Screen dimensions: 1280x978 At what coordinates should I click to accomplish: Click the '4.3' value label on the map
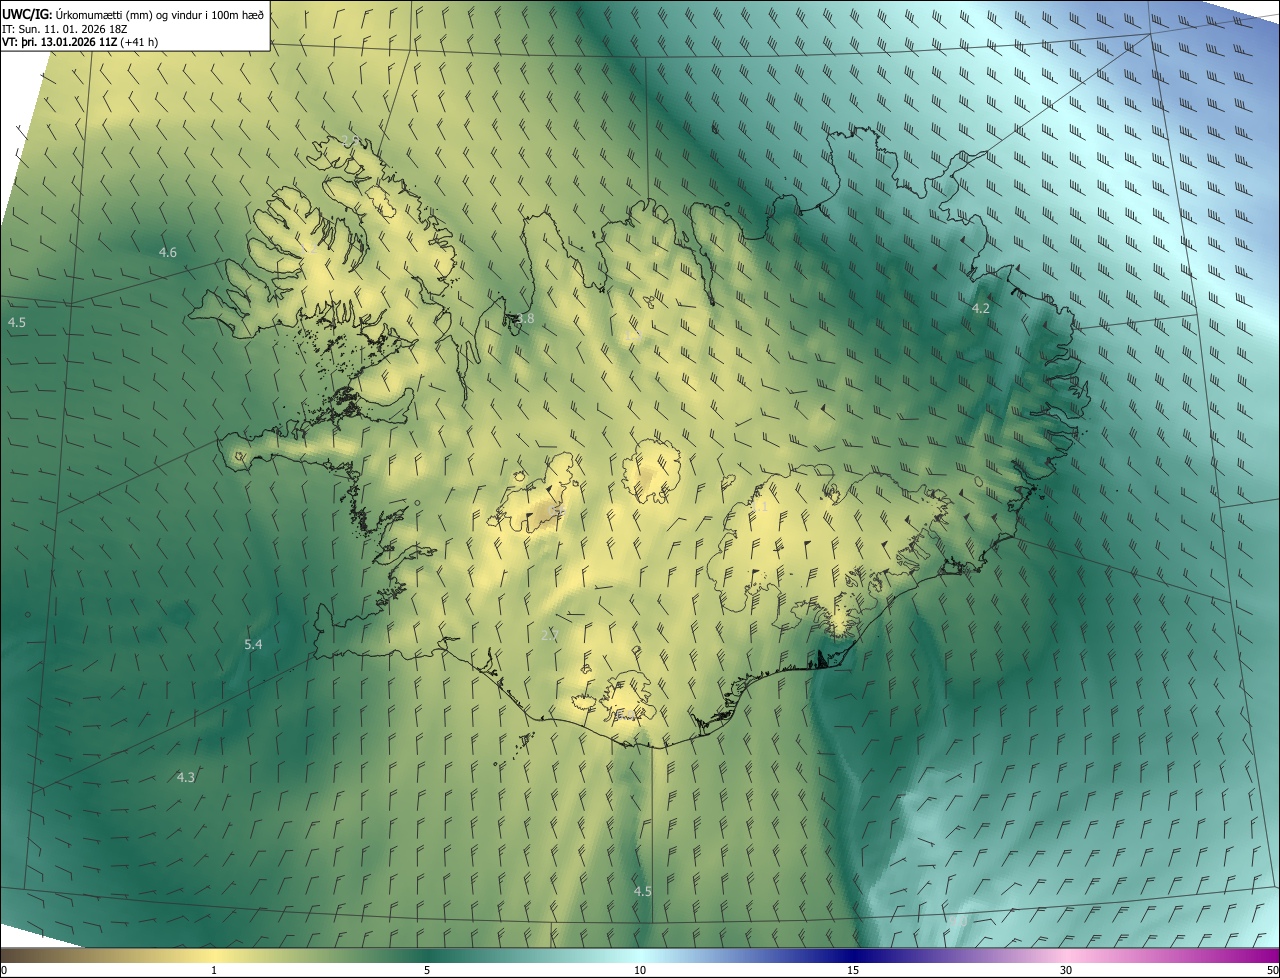pyautogui.click(x=186, y=777)
